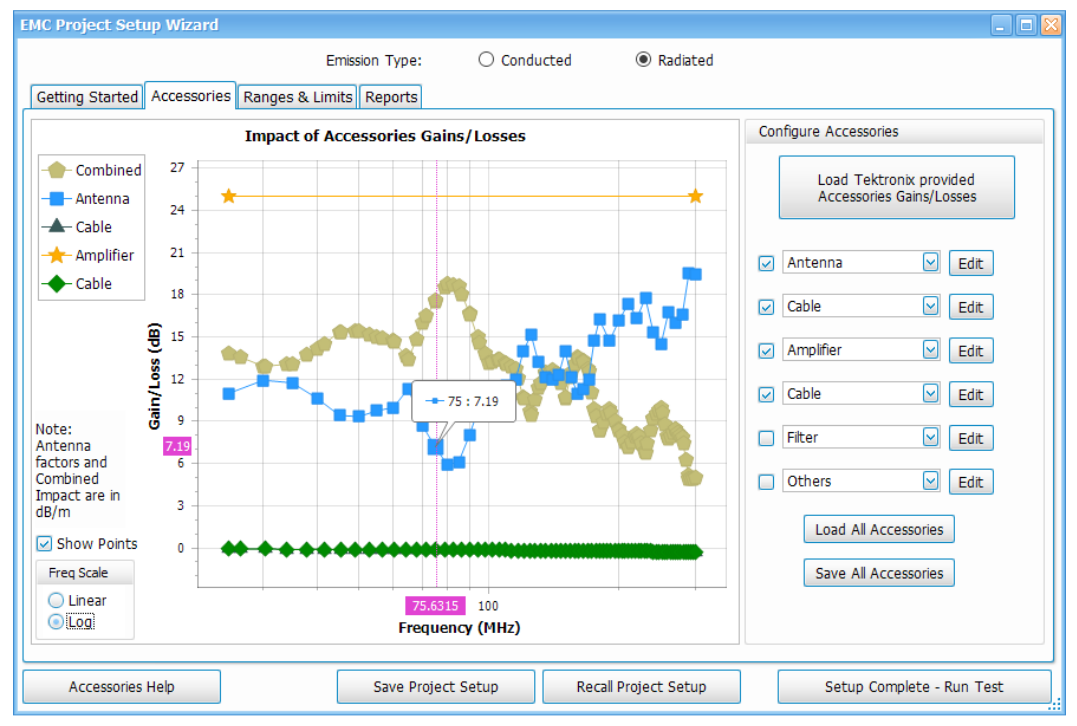
Task: Click the 75.6315 frequency marker label
Action: [434, 605]
